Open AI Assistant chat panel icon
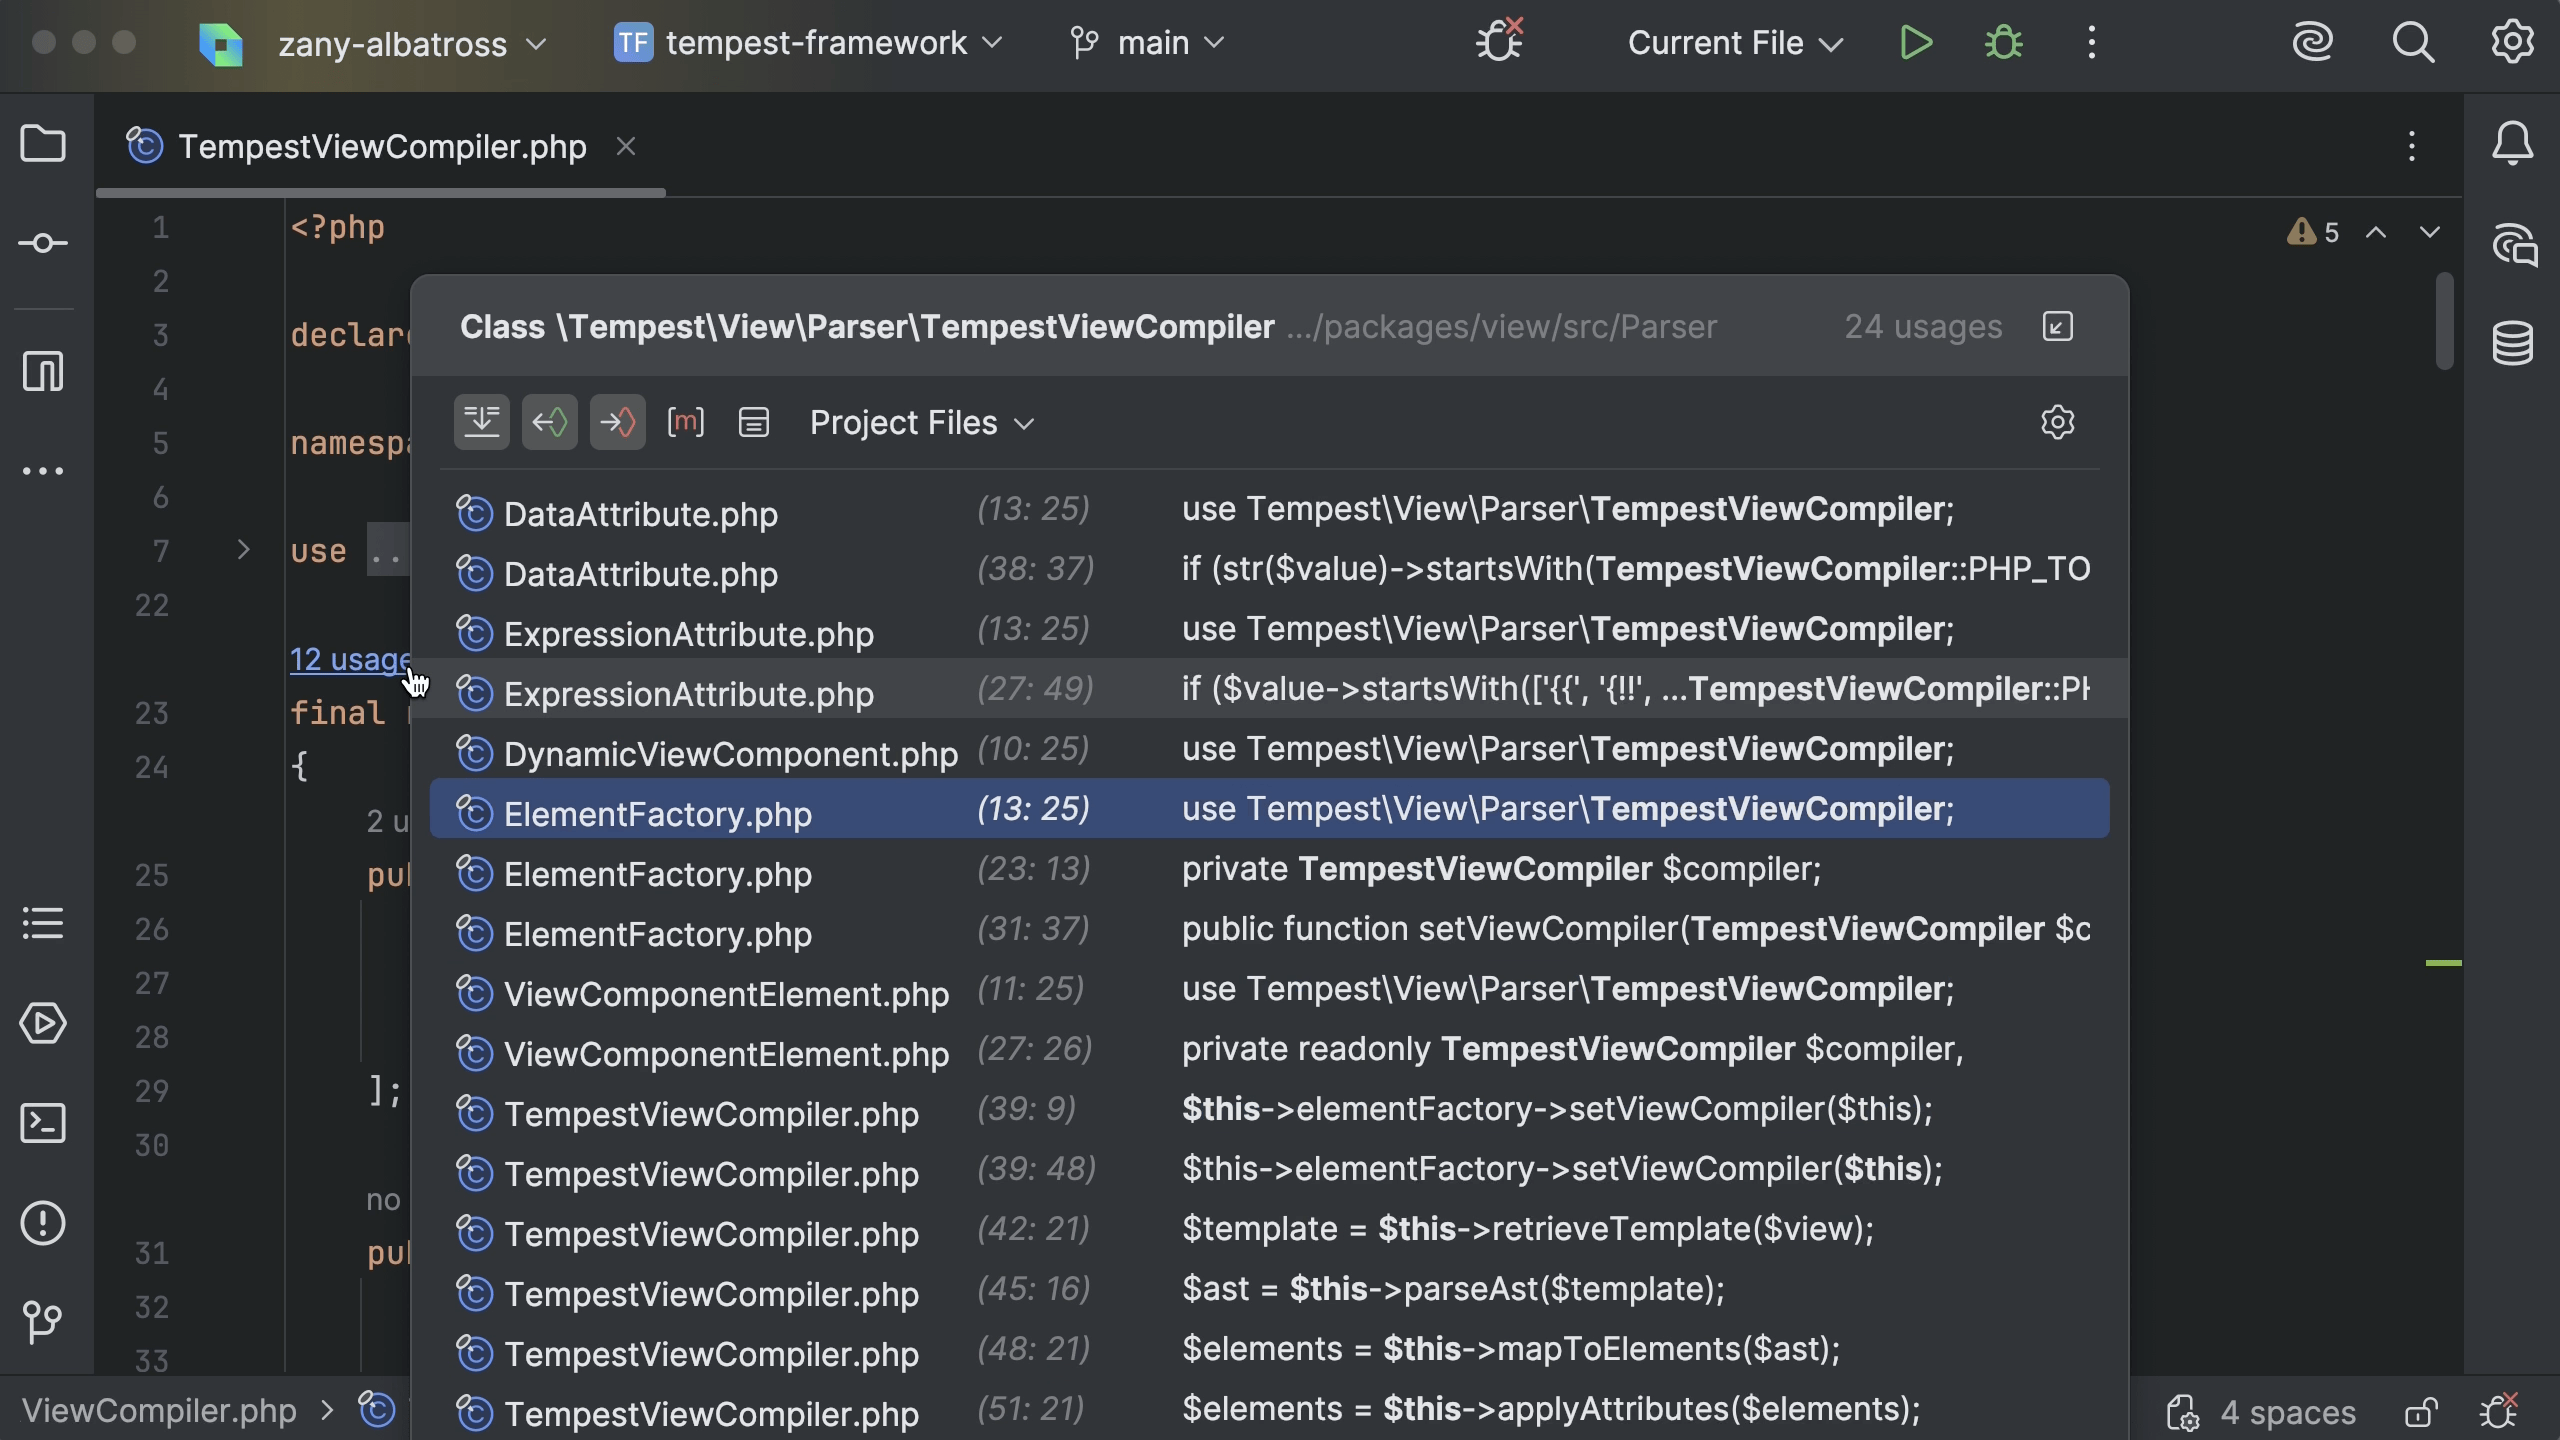The image size is (2560, 1440). point(2512,245)
